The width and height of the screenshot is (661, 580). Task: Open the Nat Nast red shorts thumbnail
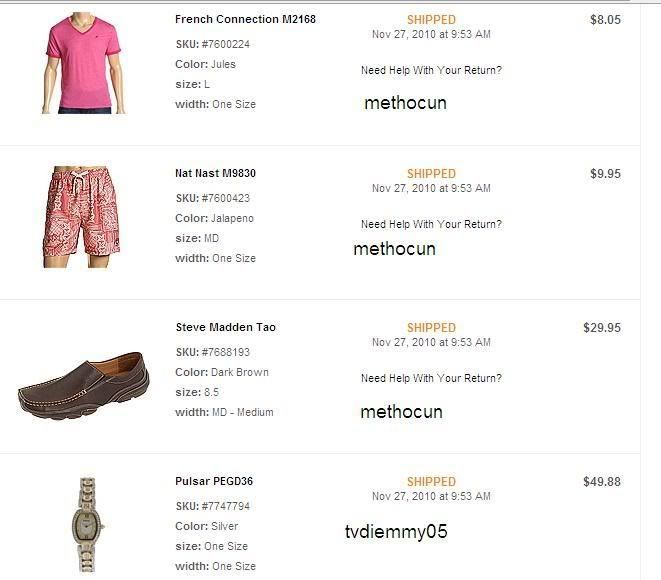[x=82, y=217]
